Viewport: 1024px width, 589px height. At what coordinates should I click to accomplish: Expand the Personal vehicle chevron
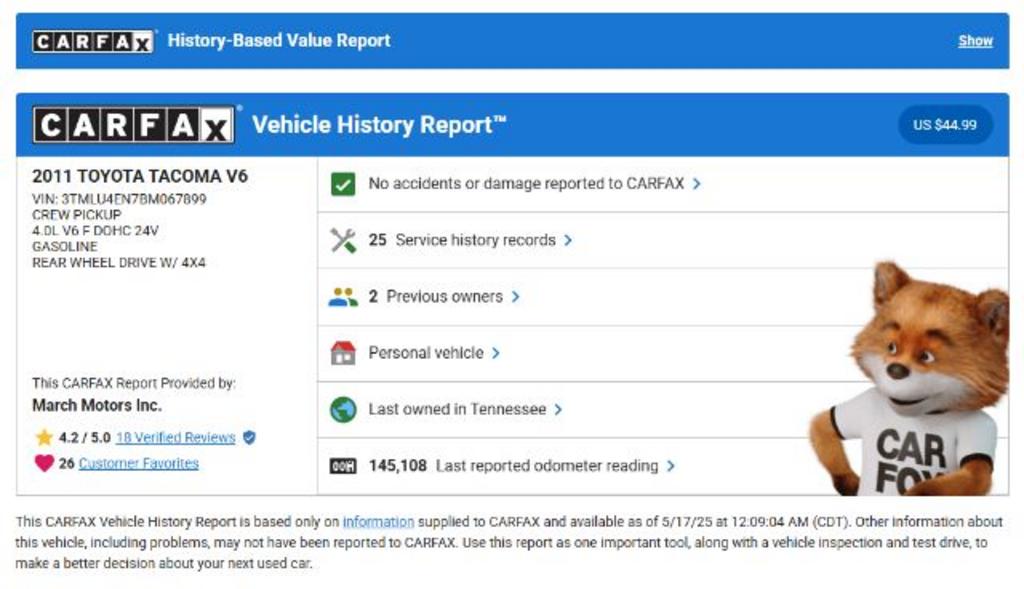[x=496, y=353]
